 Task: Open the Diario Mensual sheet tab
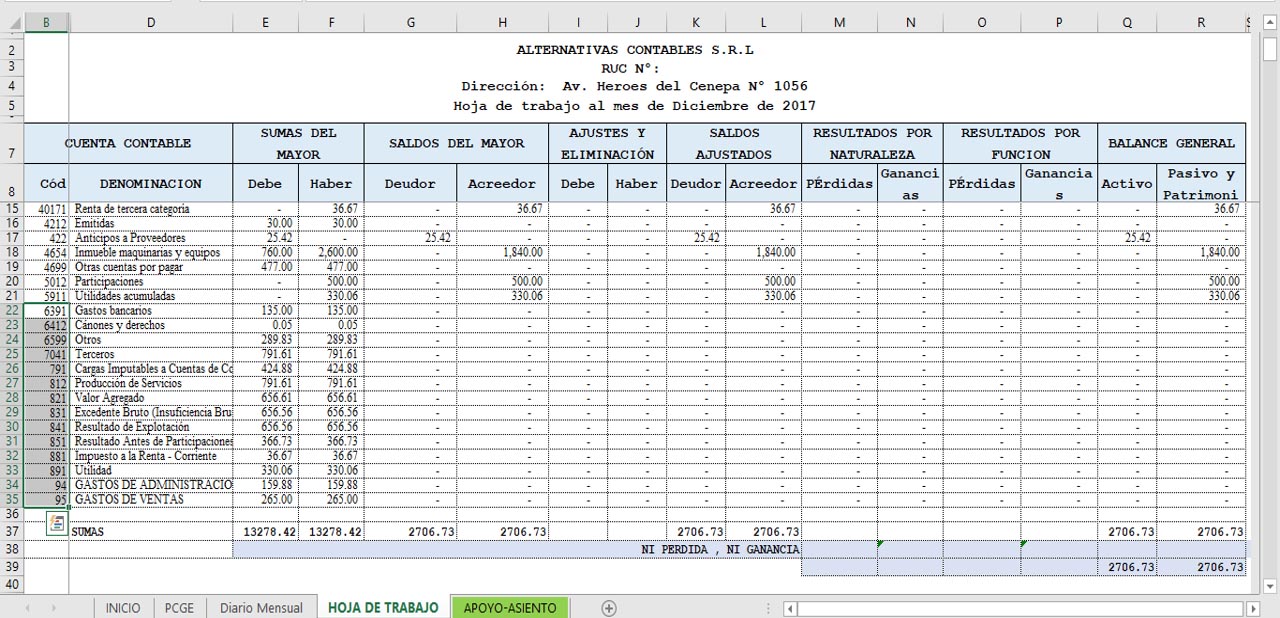(x=260, y=608)
